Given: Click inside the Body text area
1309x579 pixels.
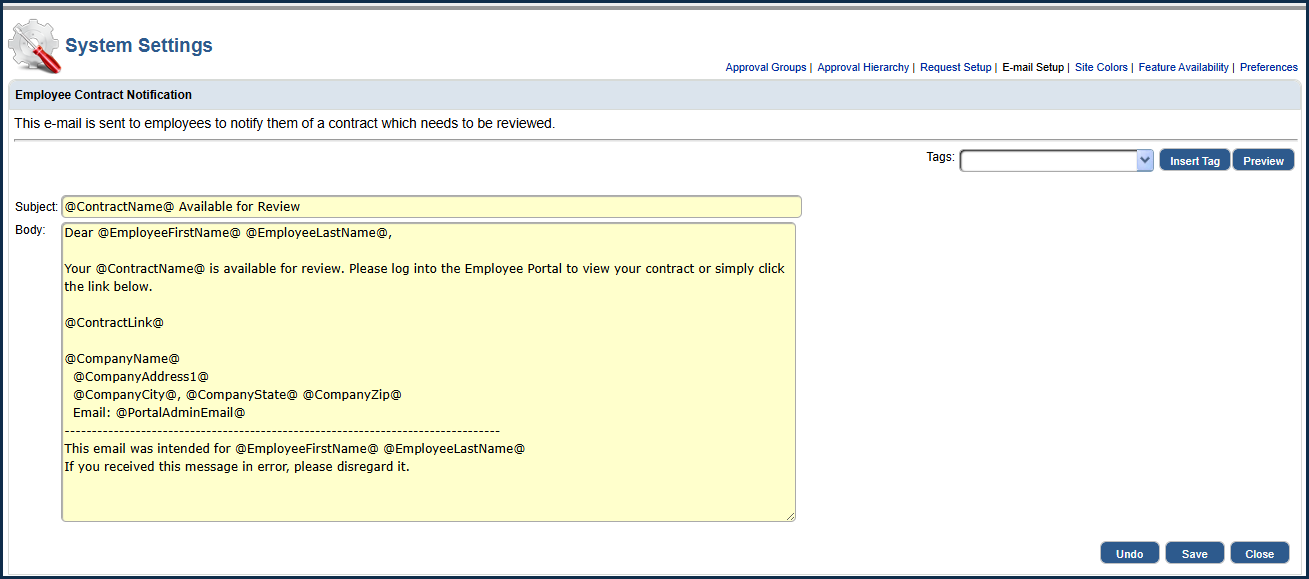Looking at the screenshot, I should [x=428, y=372].
